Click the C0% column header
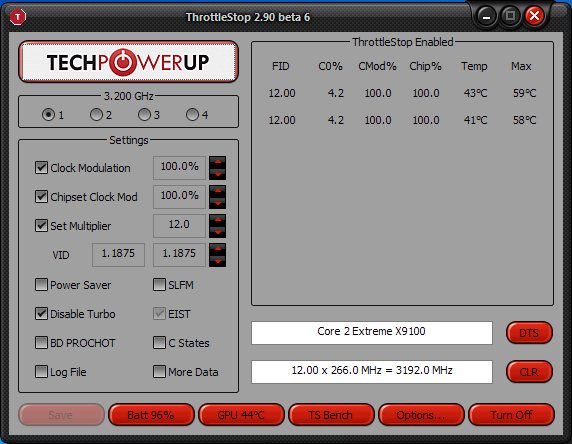 (x=331, y=66)
